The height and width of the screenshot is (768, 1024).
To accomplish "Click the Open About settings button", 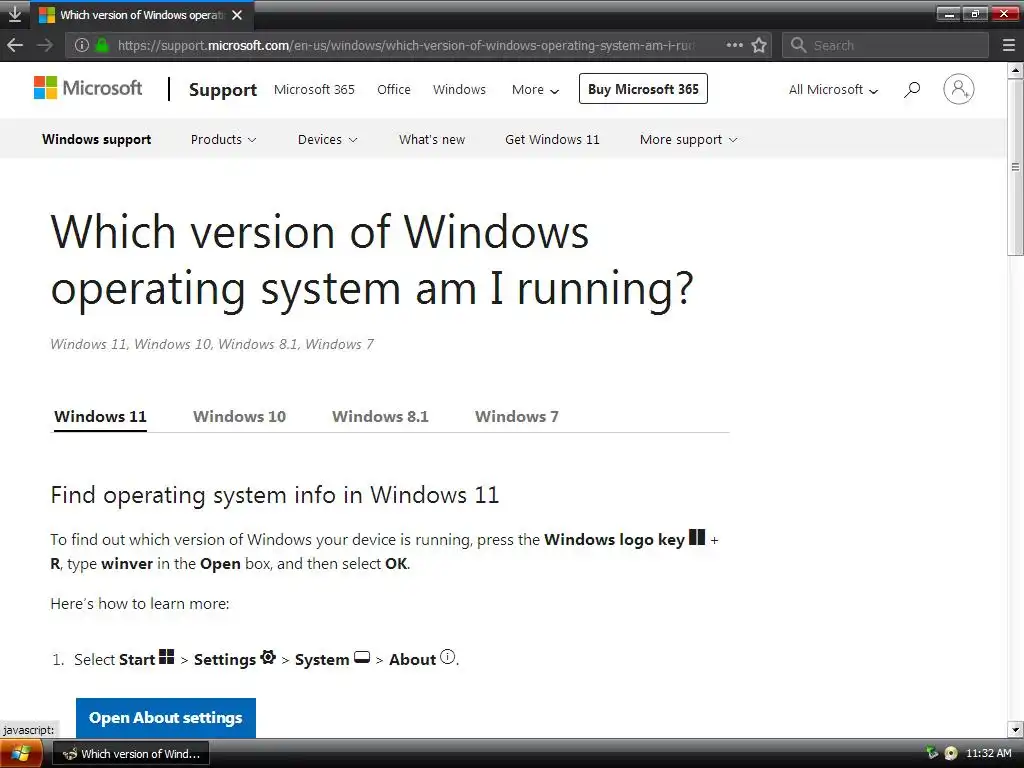I will [166, 718].
